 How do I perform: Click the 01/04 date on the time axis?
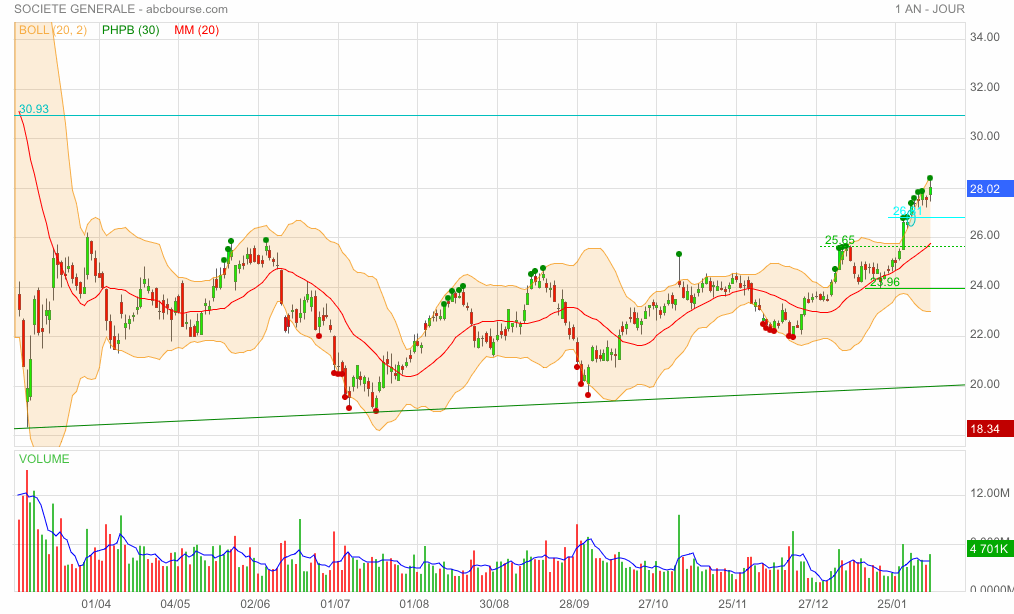(96, 604)
